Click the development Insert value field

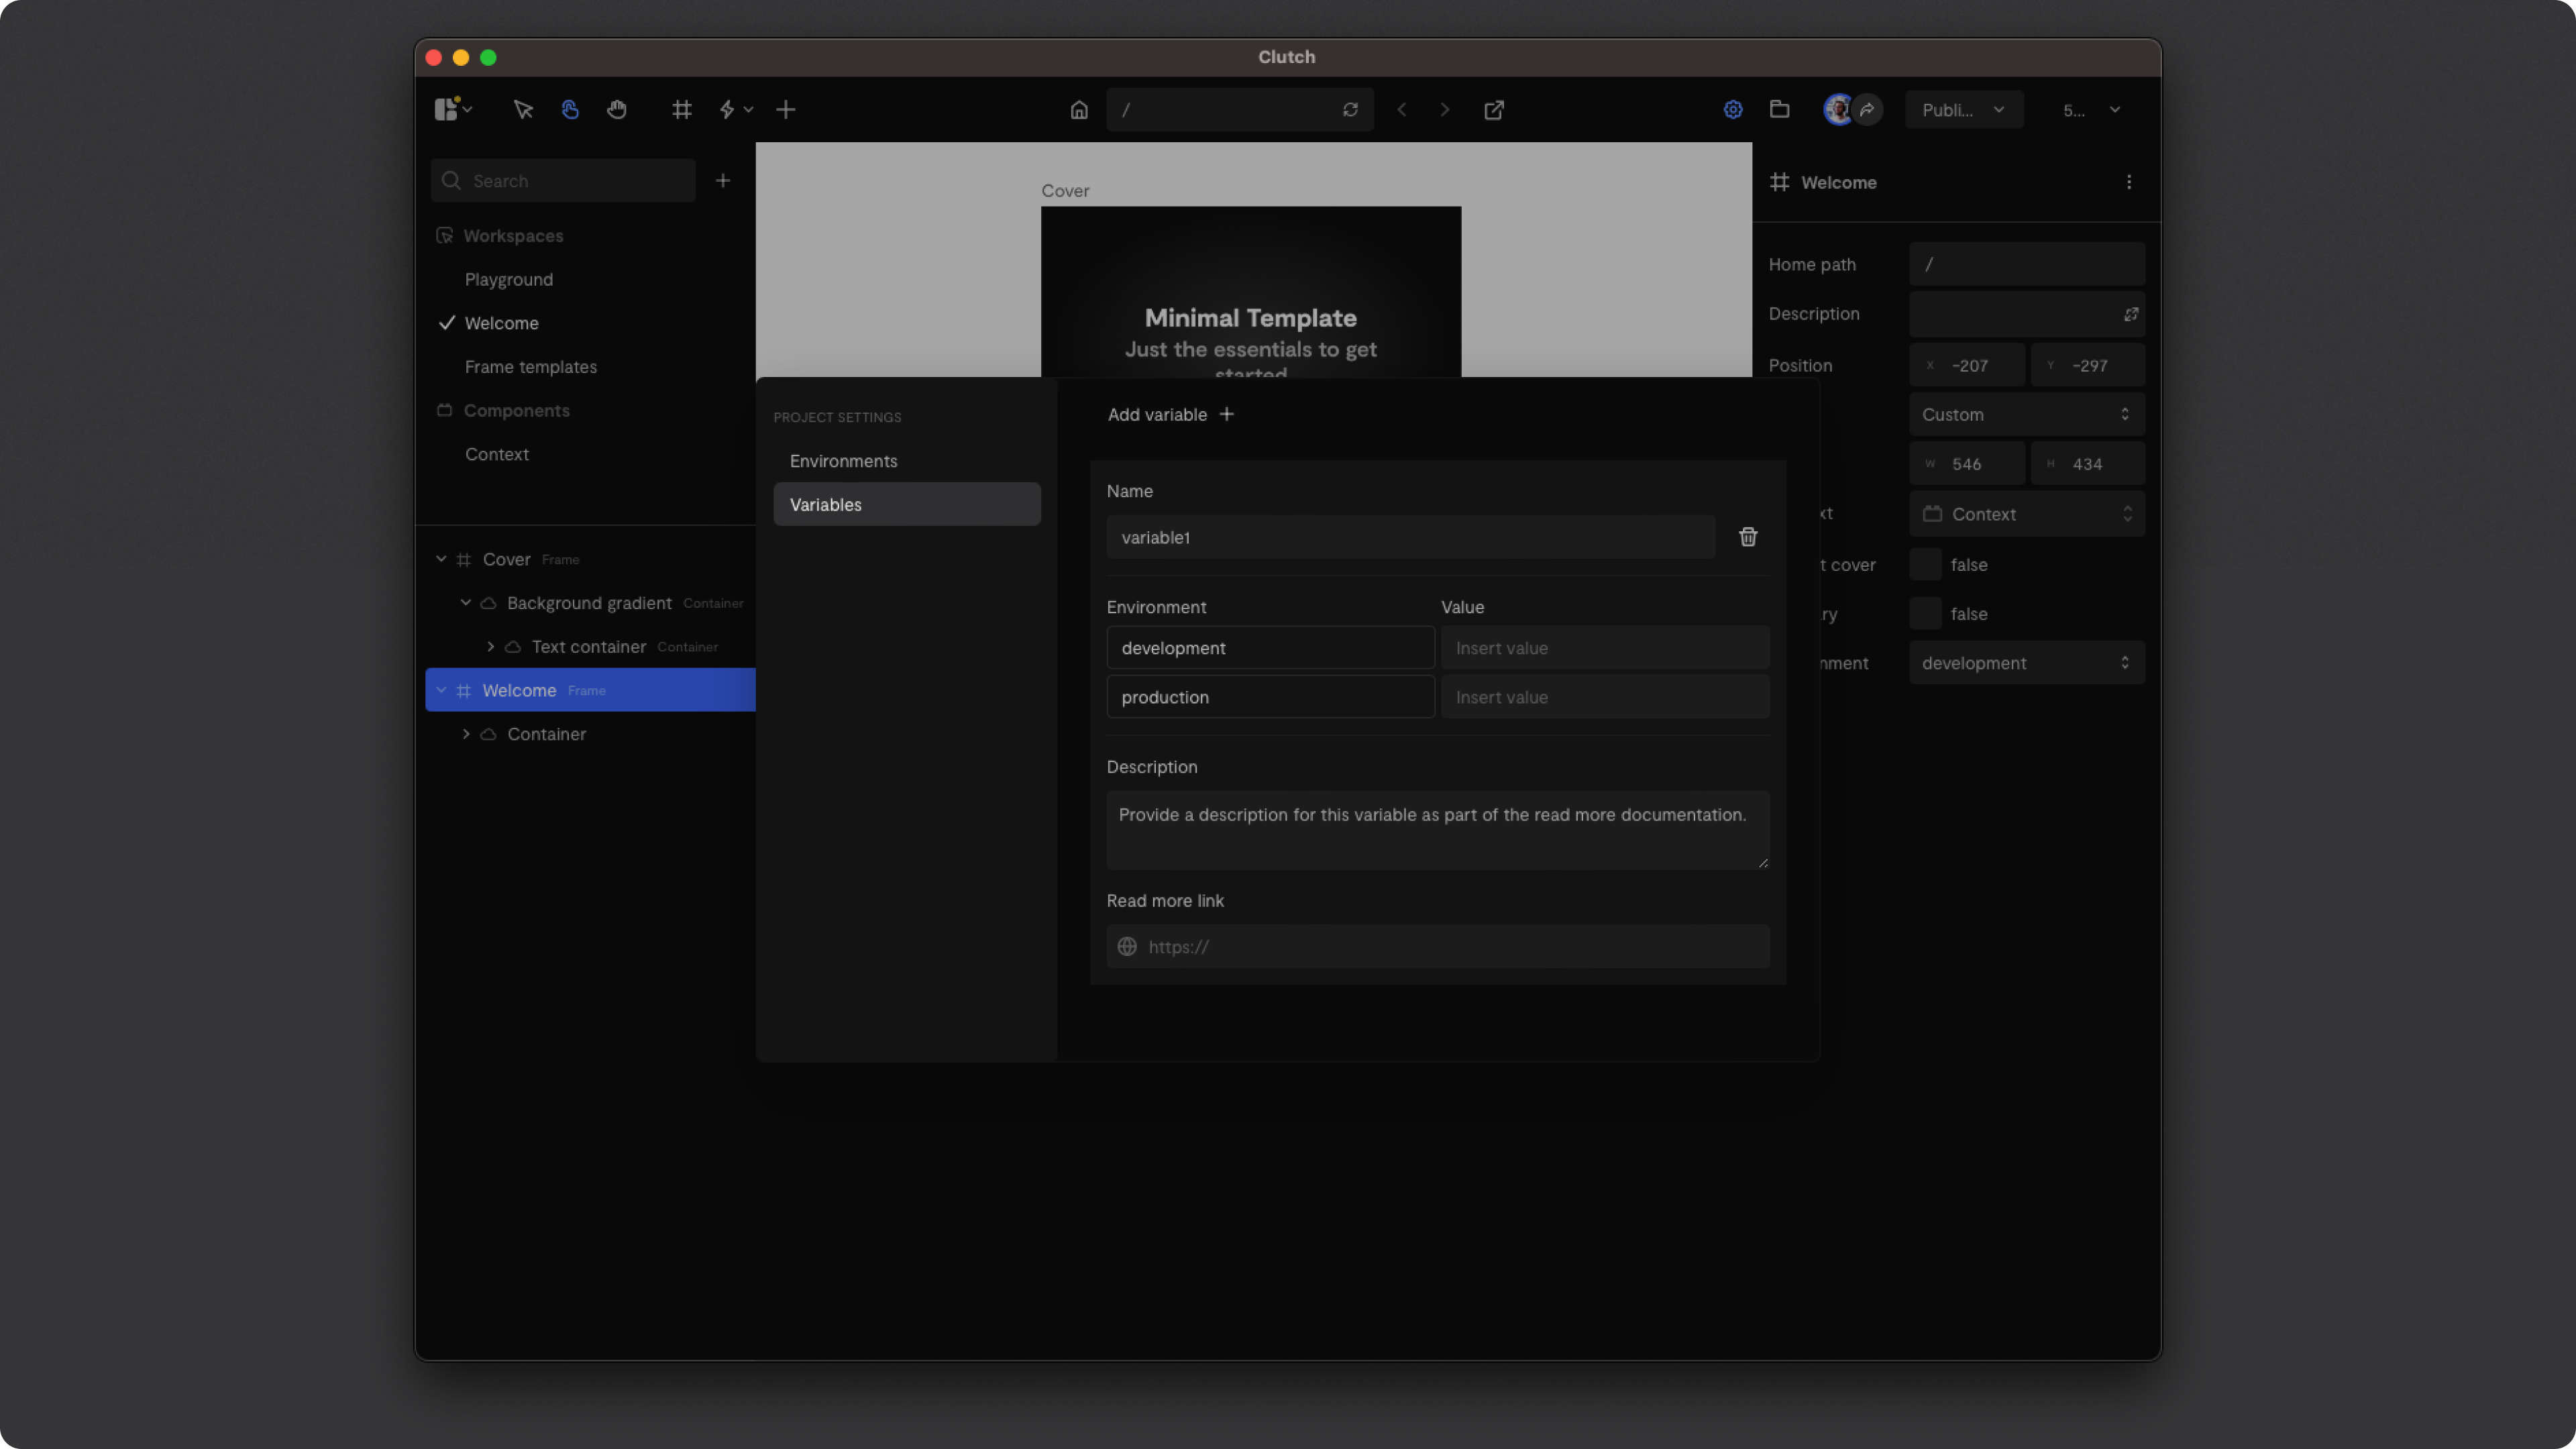(1604, 648)
